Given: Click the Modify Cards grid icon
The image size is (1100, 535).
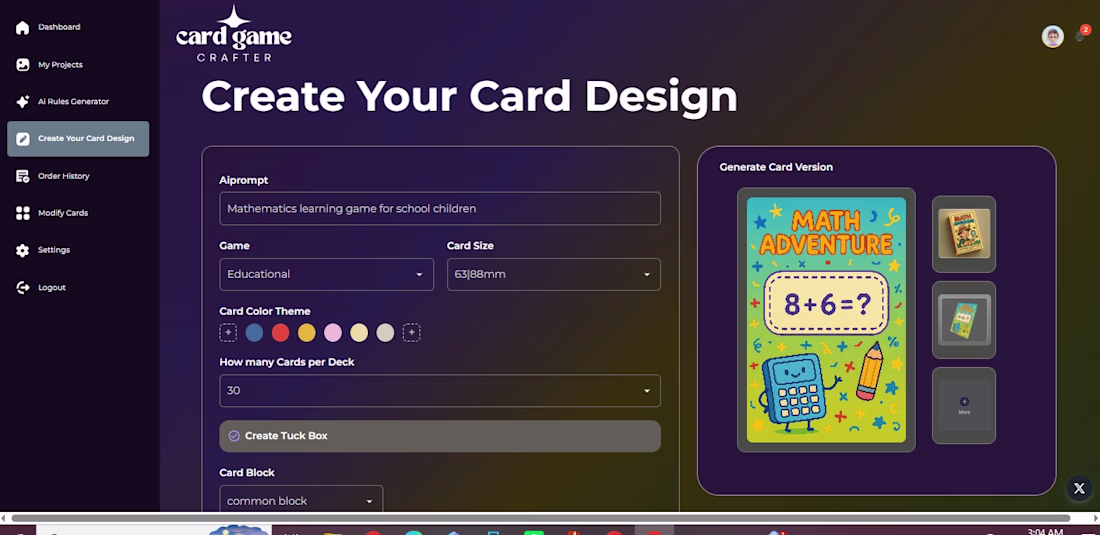Looking at the screenshot, I should click(22, 213).
